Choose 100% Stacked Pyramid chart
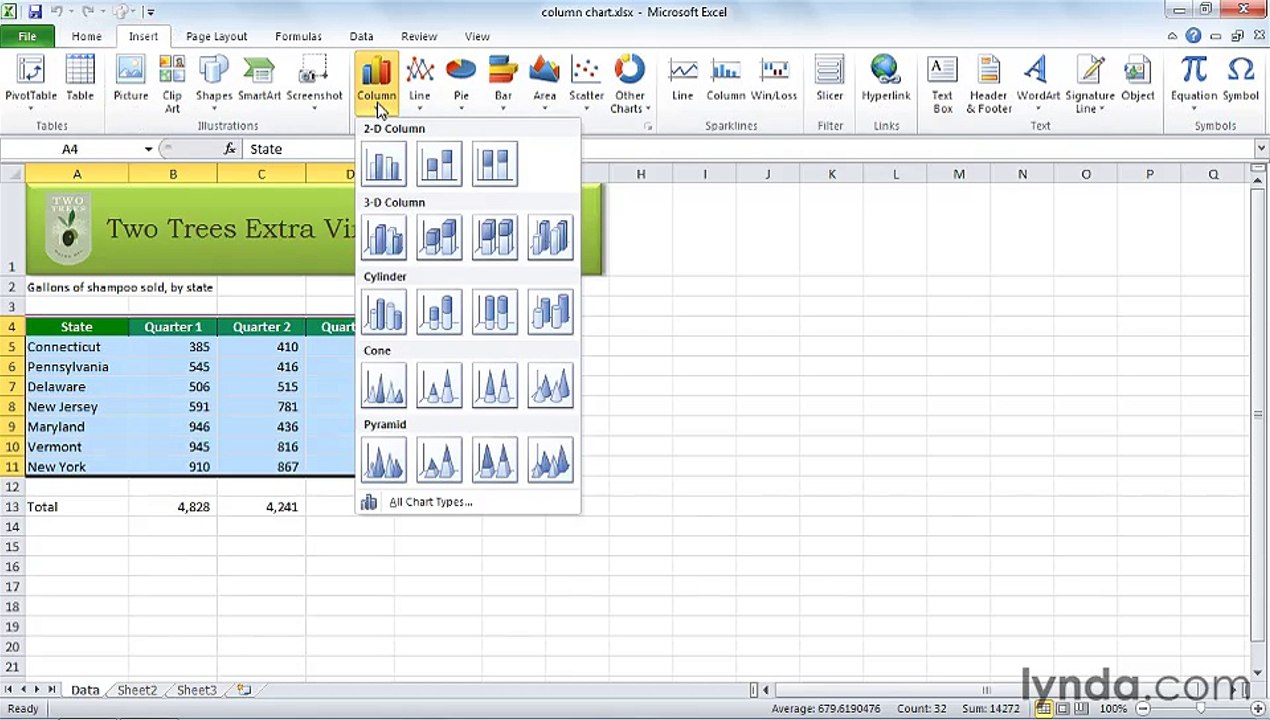The image size is (1270, 720). pos(495,460)
